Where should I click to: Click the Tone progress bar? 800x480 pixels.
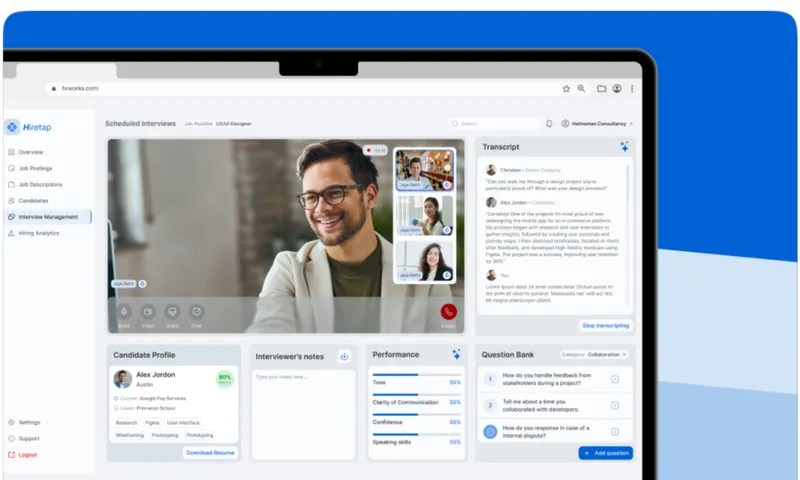pyautogui.click(x=416, y=375)
